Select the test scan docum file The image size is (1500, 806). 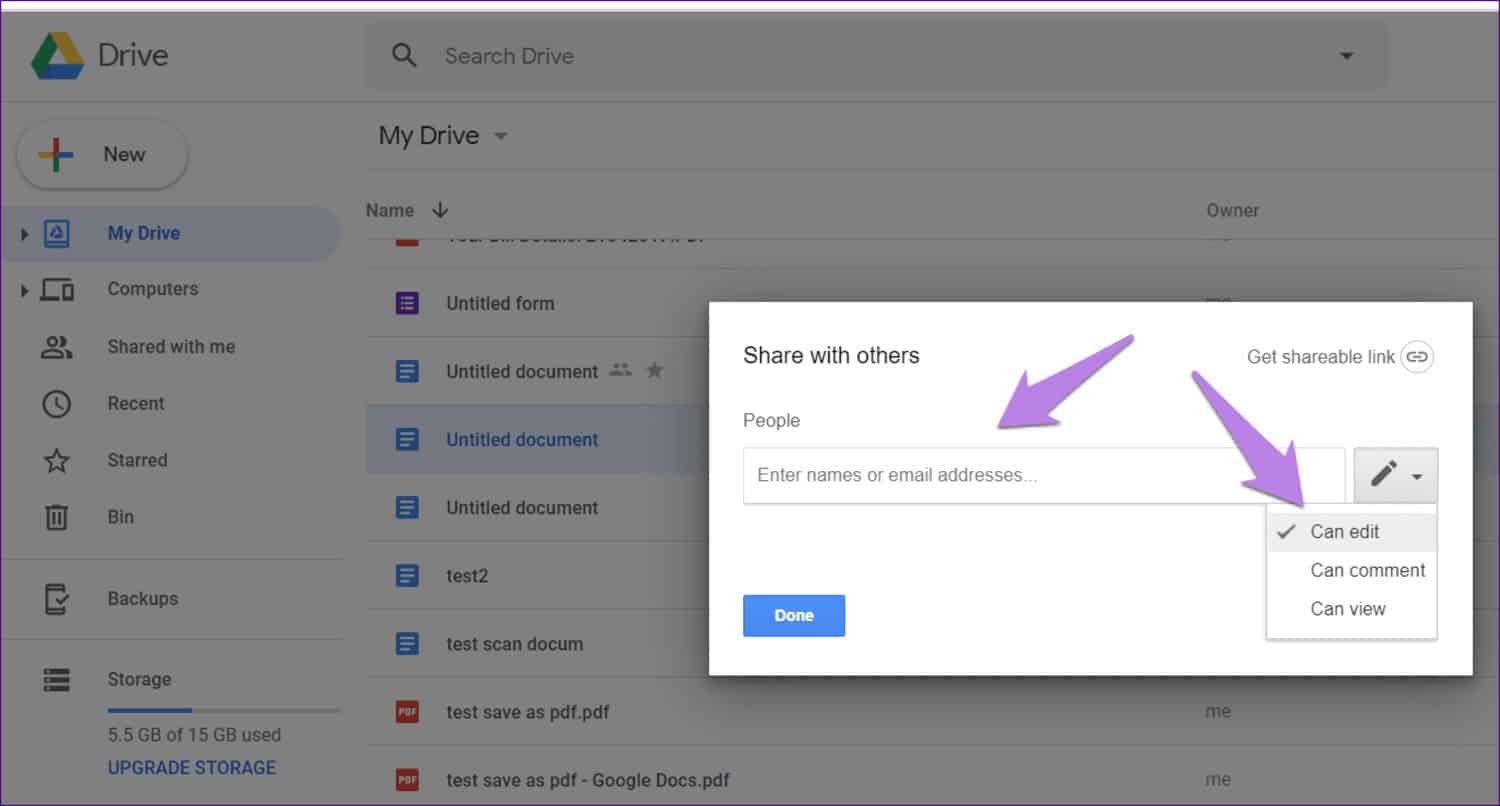click(514, 644)
